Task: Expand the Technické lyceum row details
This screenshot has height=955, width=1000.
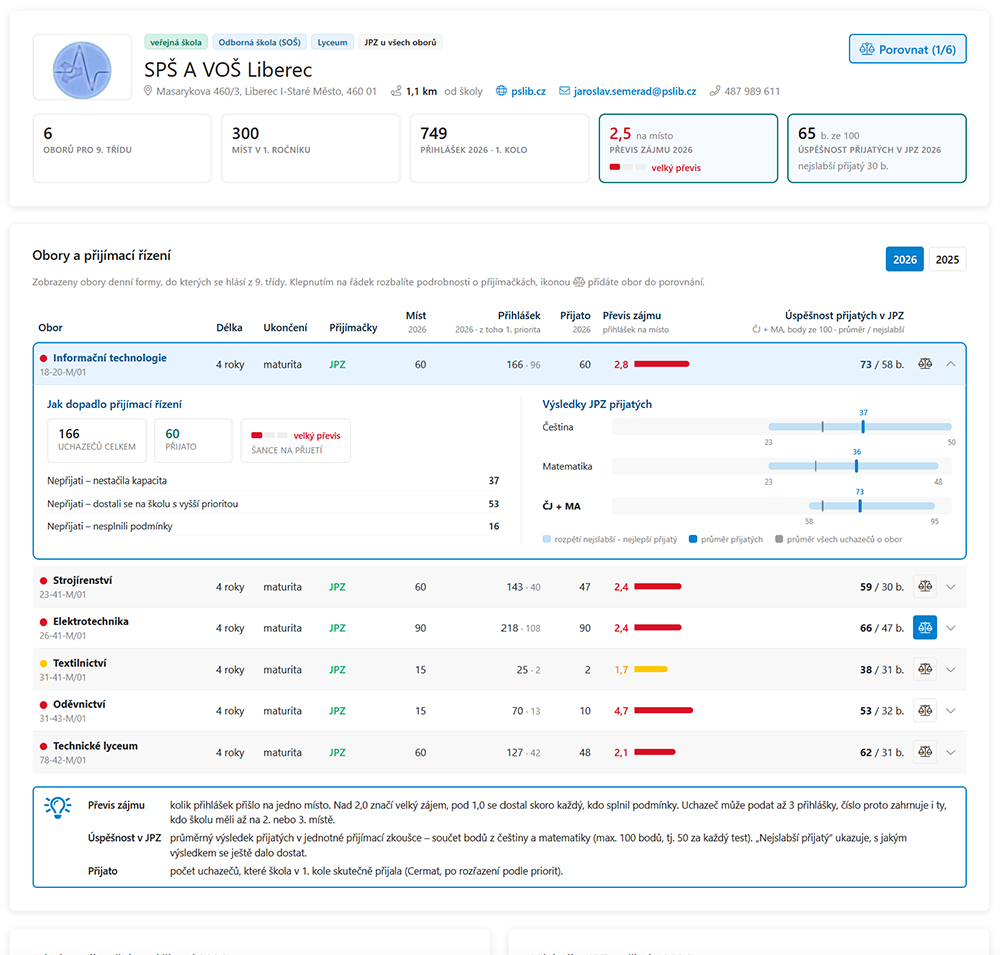Action: [951, 752]
